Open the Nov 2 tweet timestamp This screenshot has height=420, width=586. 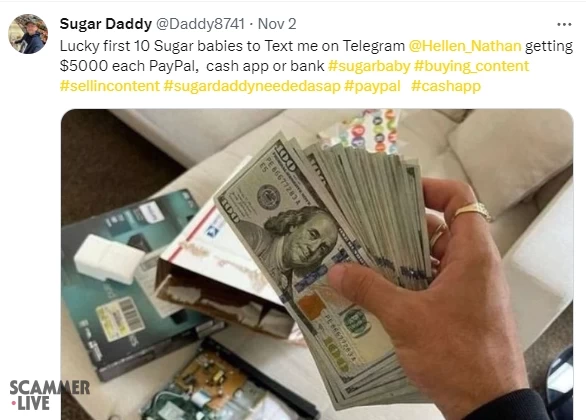(x=277, y=24)
